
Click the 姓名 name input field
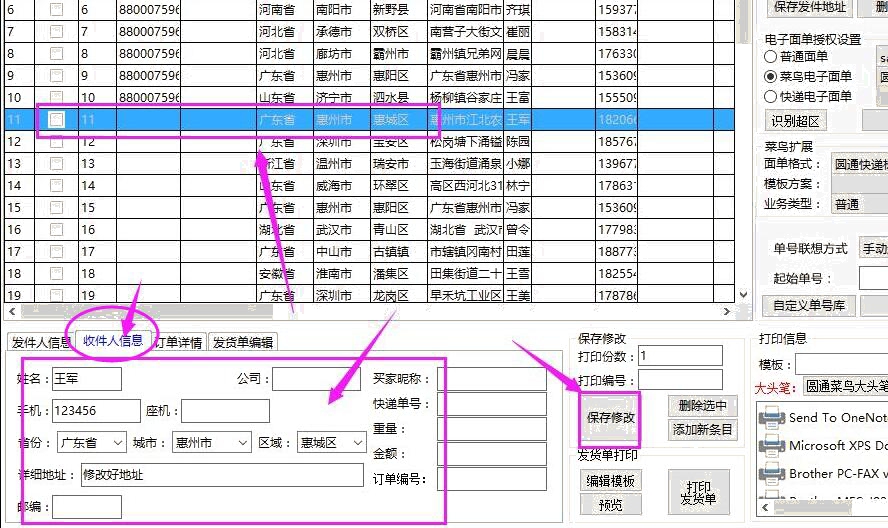tap(87, 379)
